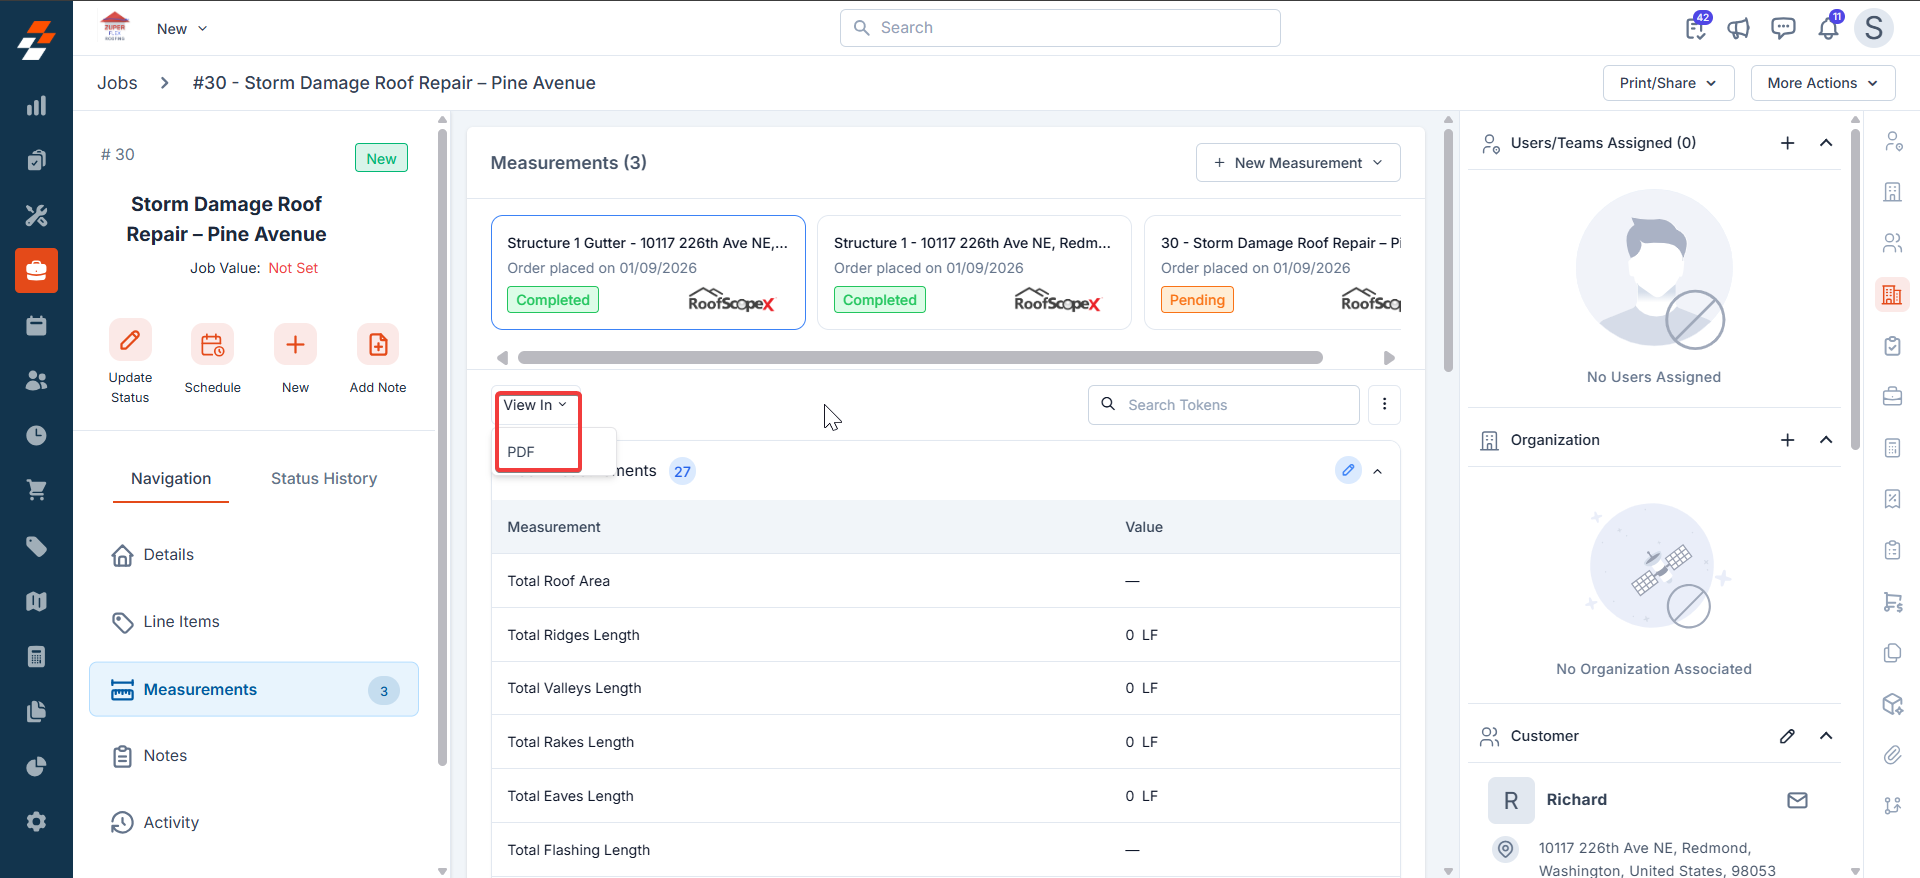Click the right arrow of cards scrollbar

click(x=1389, y=358)
